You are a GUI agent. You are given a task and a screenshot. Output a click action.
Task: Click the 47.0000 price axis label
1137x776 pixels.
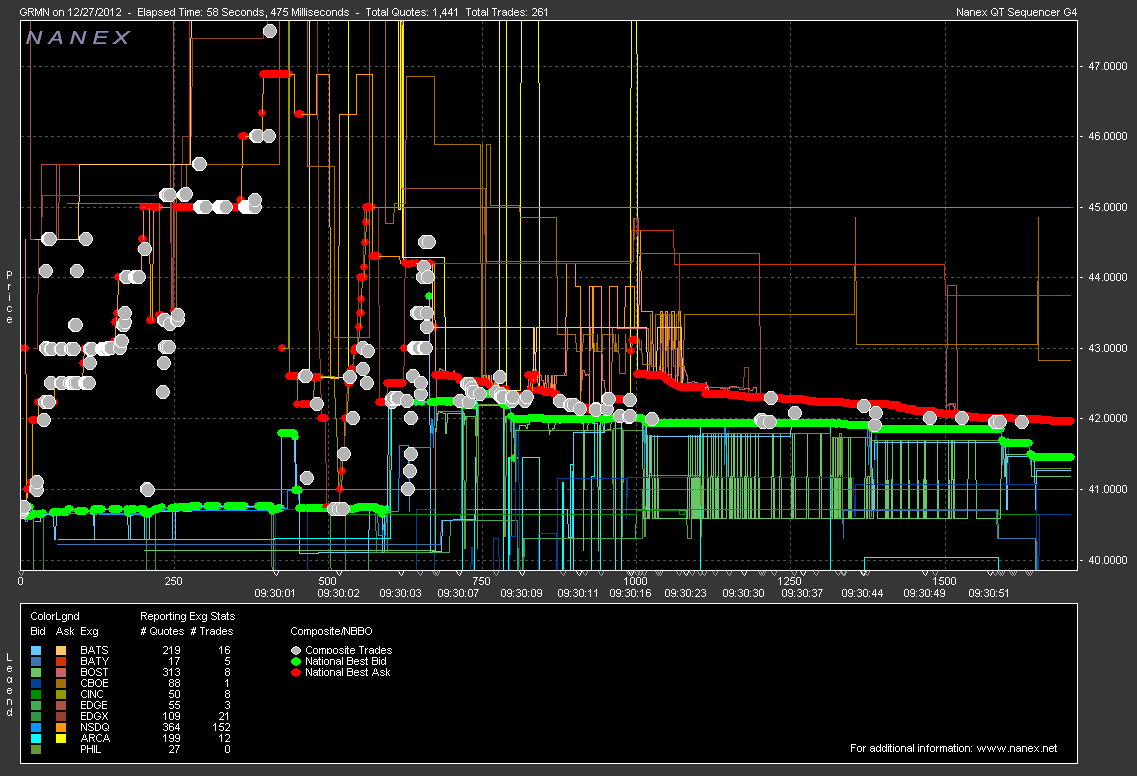click(x=1108, y=66)
